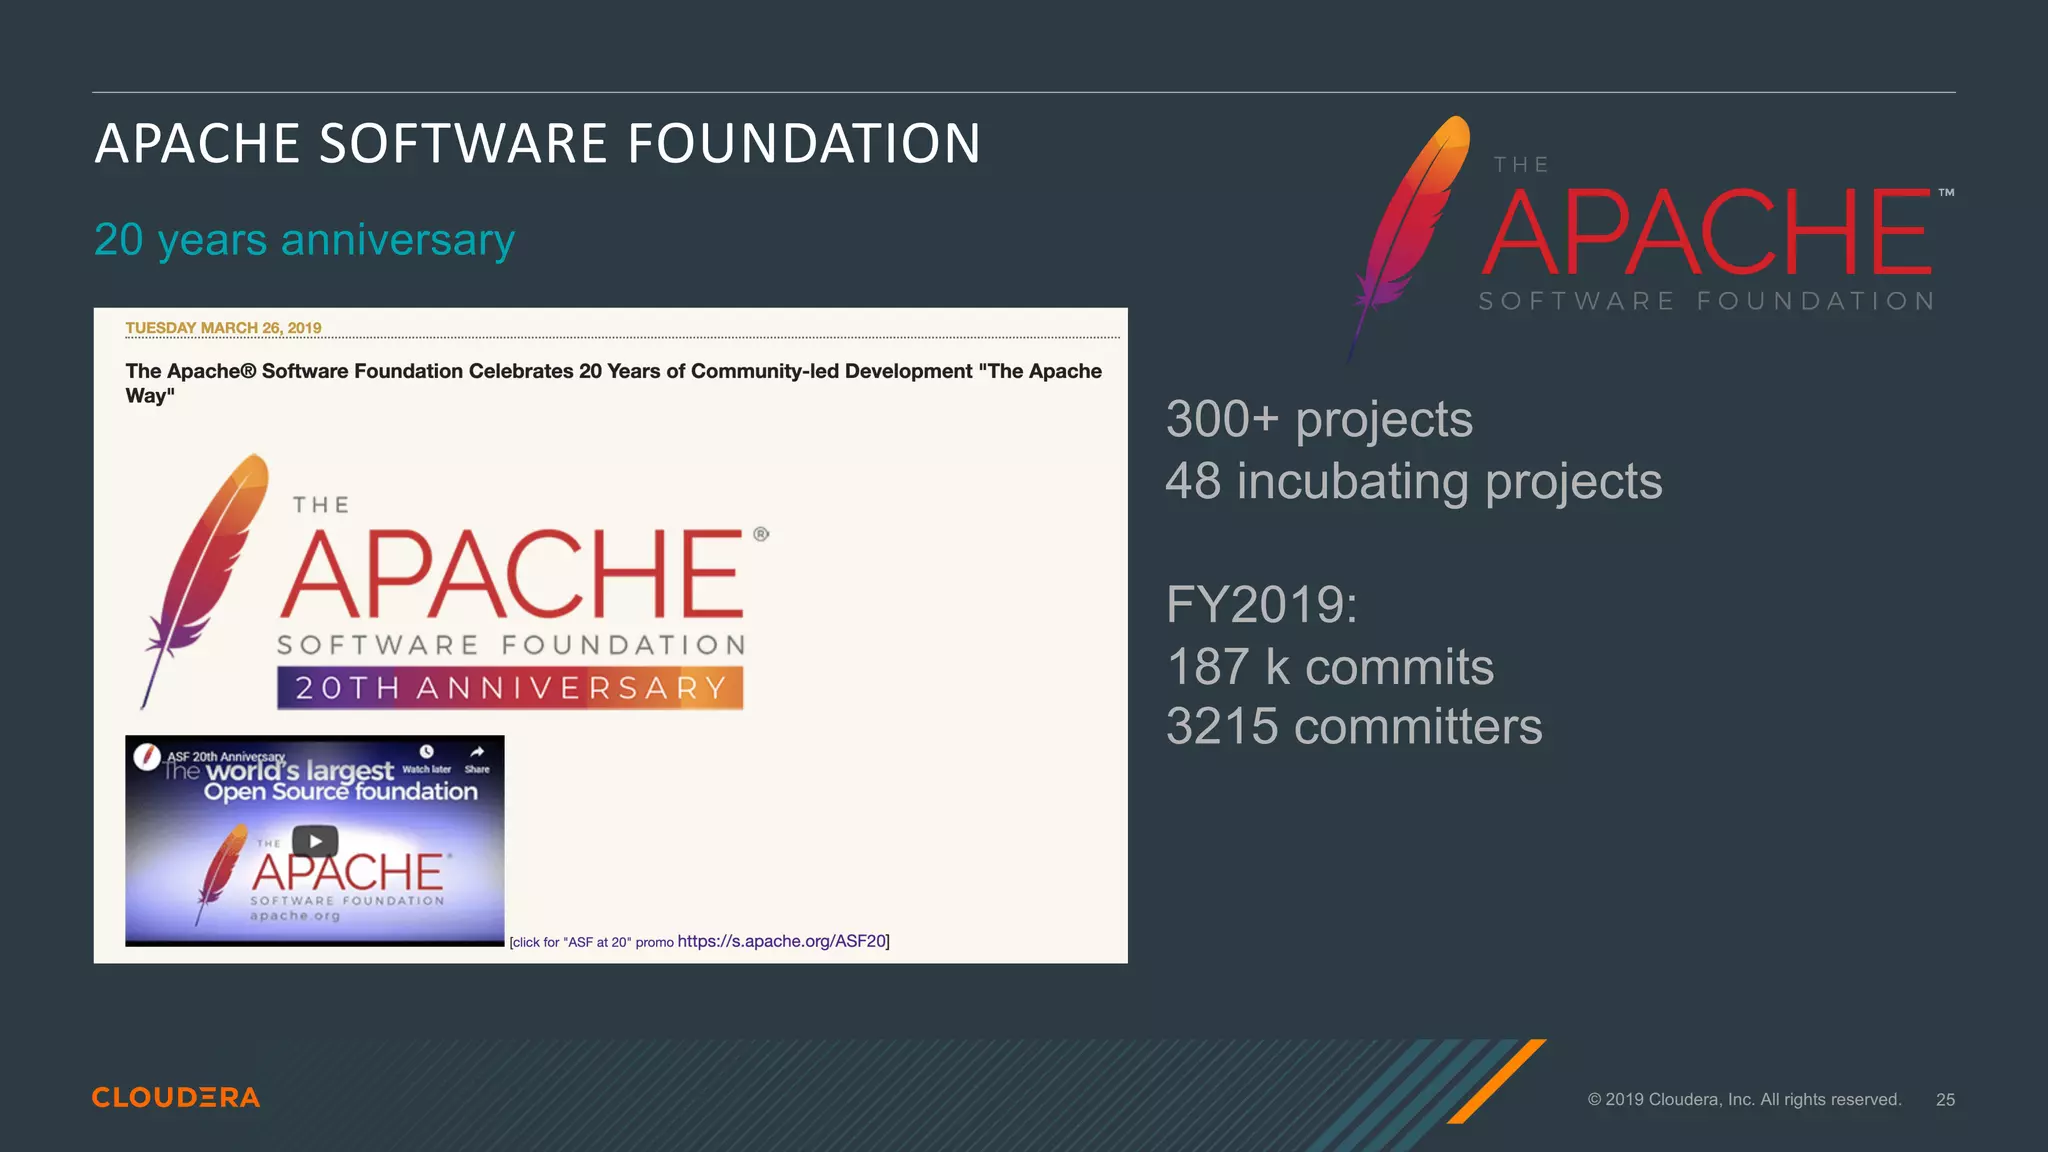Select the '20 years anniversary' subtitle
2048x1152 pixels.
tap(304, 240)
